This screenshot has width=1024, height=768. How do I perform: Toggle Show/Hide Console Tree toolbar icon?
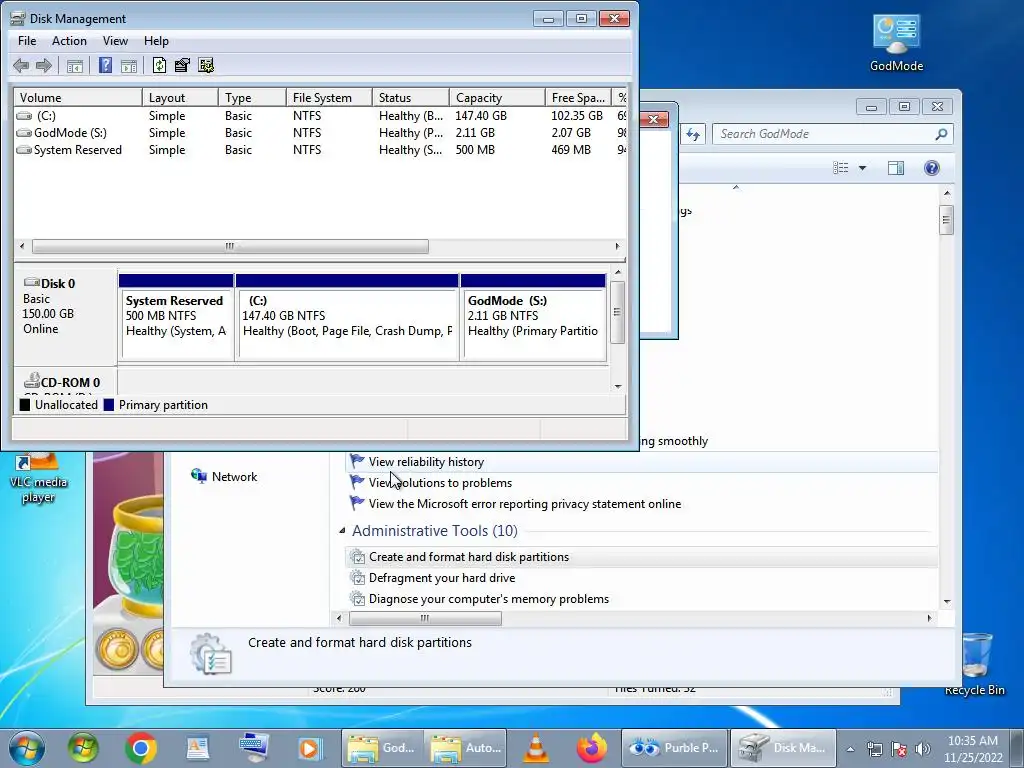pos(75,65)
